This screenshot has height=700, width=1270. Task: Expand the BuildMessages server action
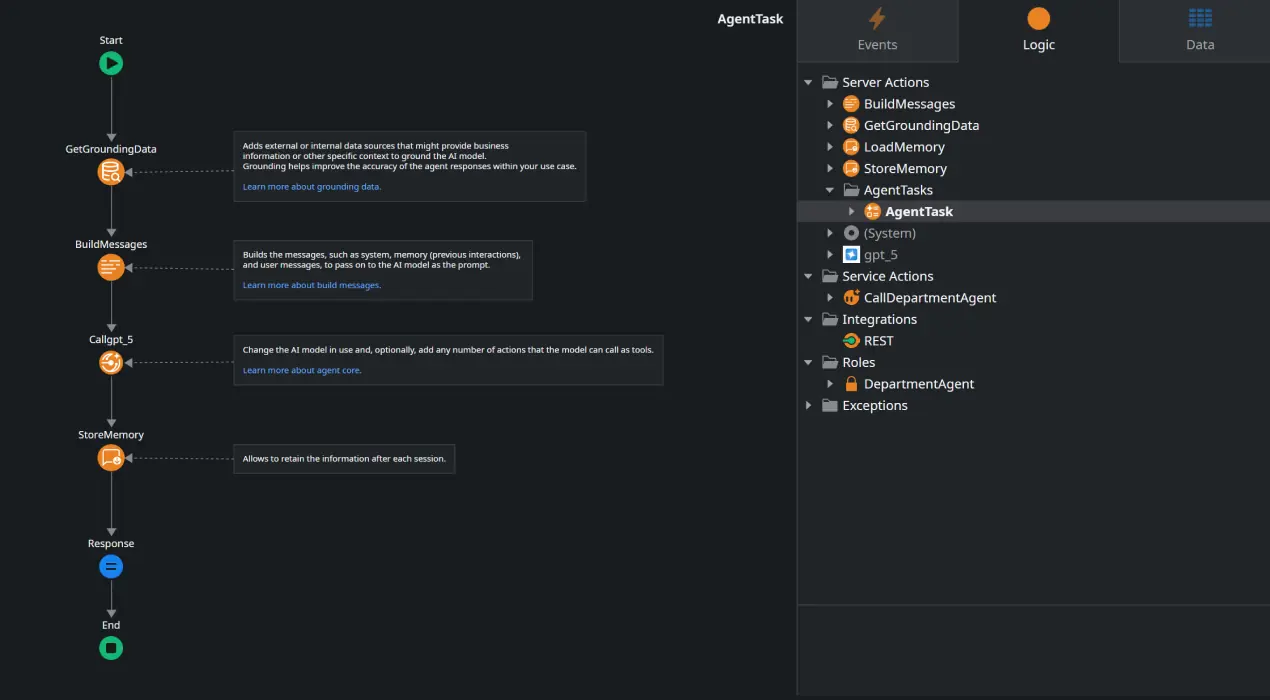coord(830,104)
